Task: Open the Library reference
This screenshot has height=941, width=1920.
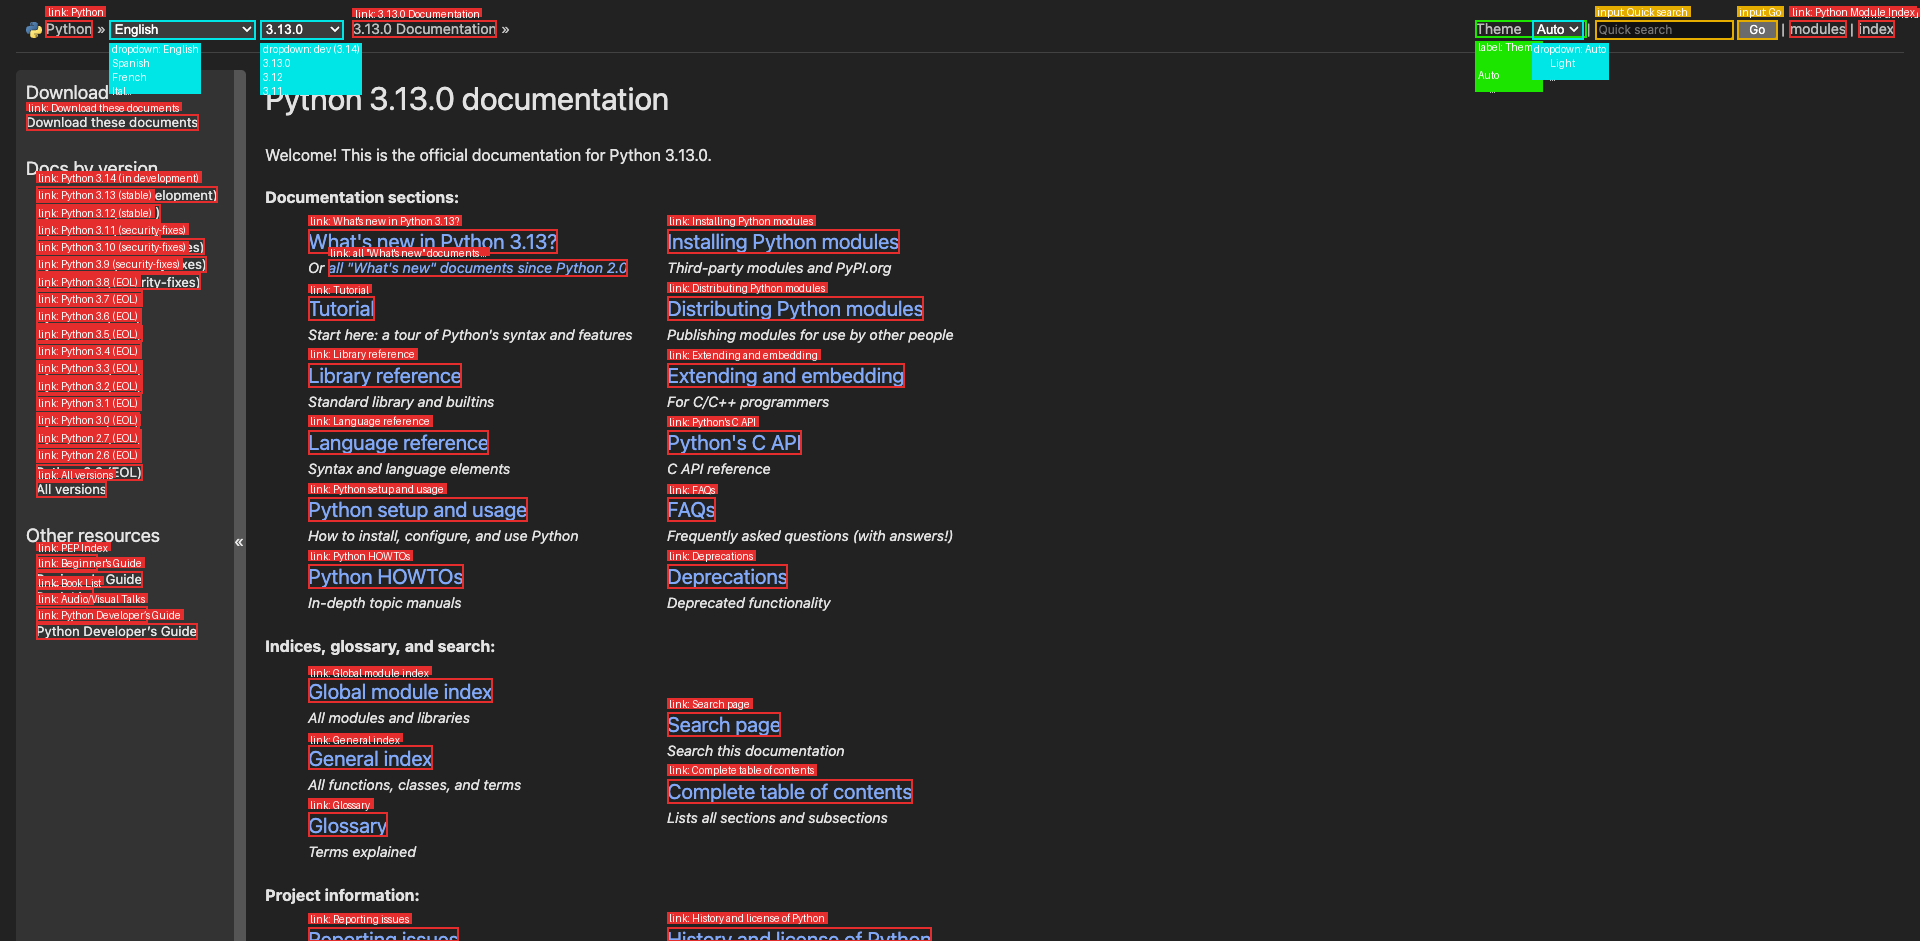Action: [384, 375]
